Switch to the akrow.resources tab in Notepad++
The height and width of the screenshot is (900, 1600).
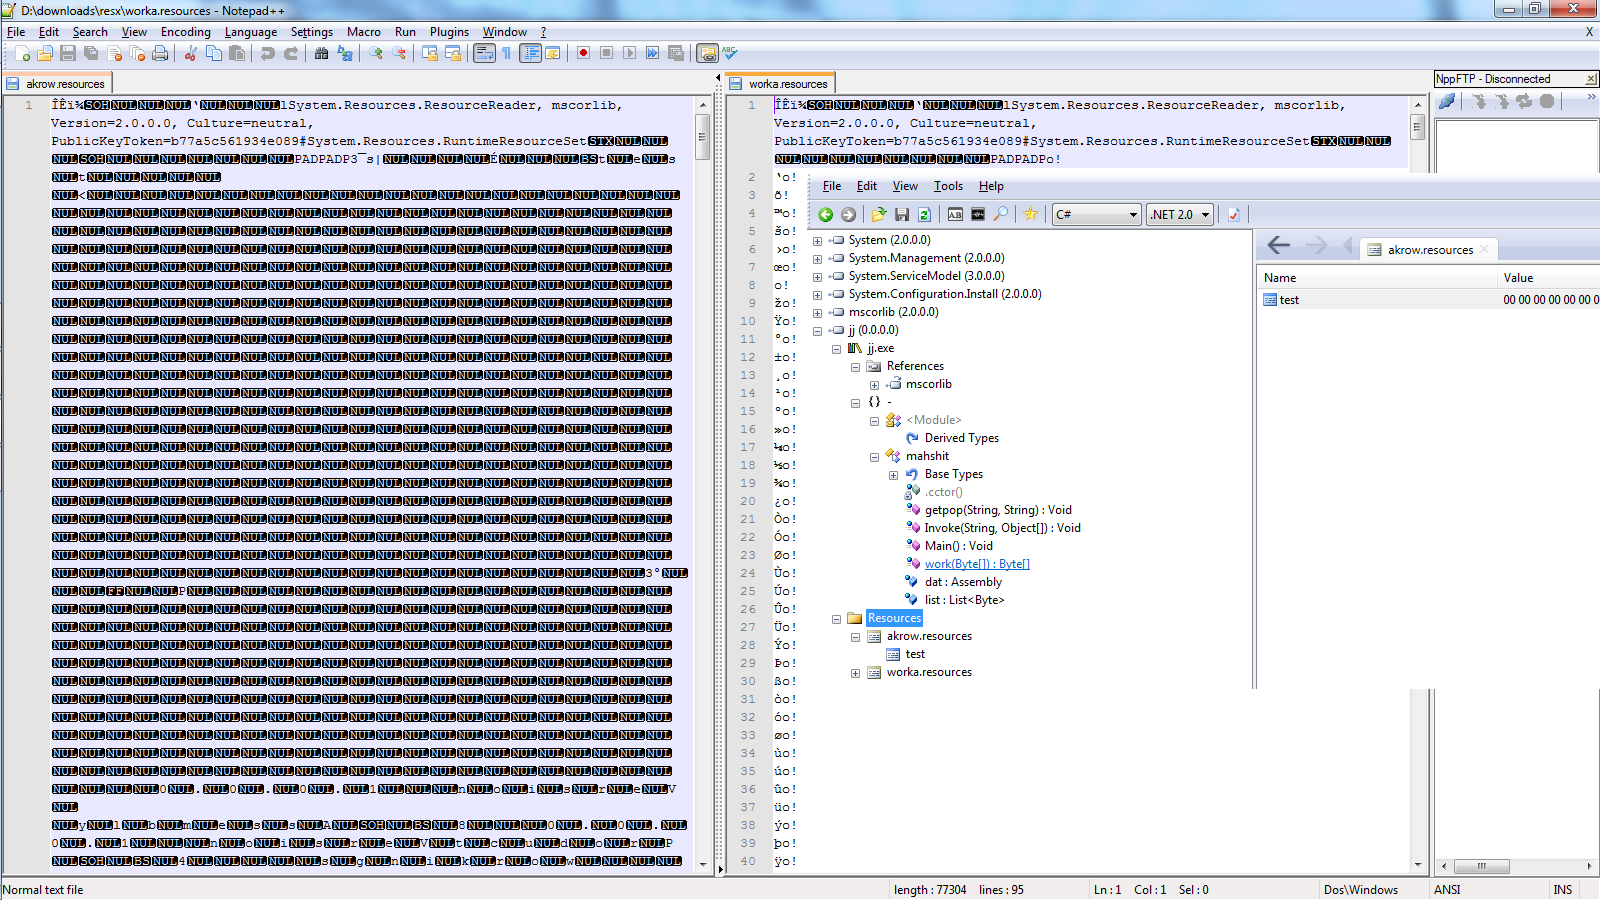[x=57, y=84]
